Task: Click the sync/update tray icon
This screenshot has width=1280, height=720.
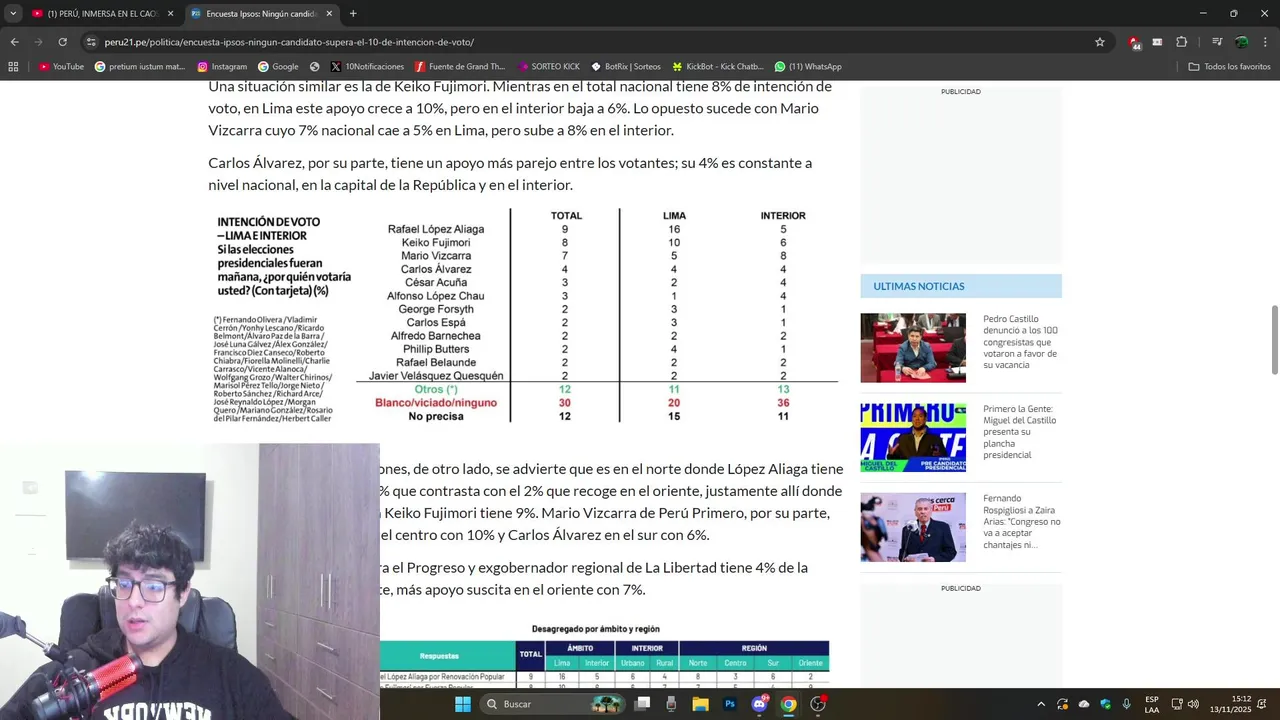Action: click(x=1062, y=704)
